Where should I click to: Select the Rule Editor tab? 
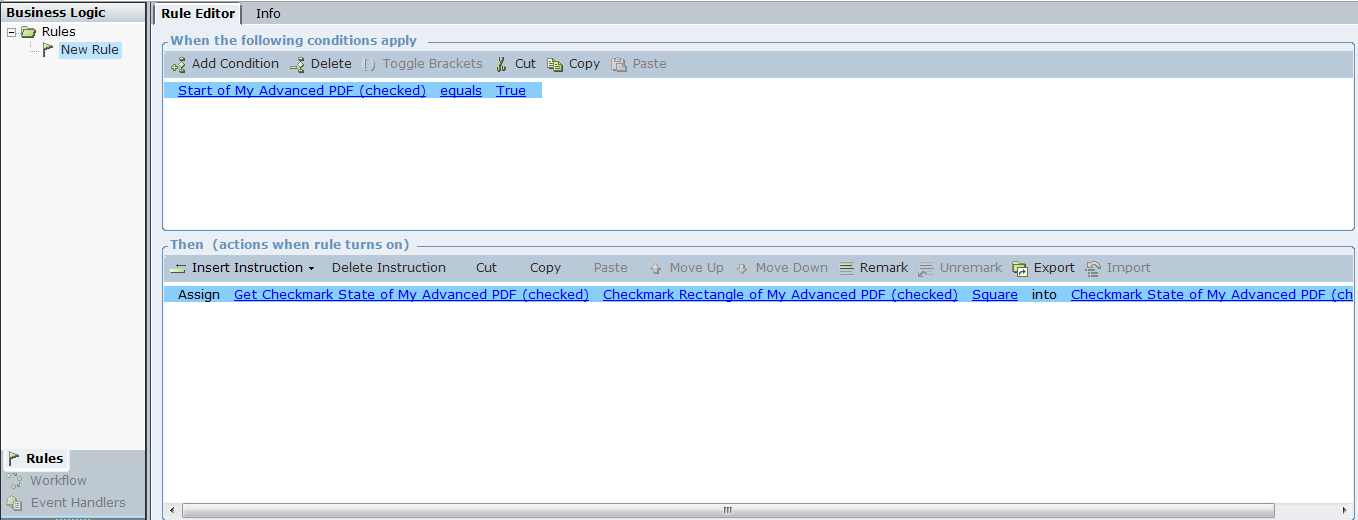coord(198,13)
